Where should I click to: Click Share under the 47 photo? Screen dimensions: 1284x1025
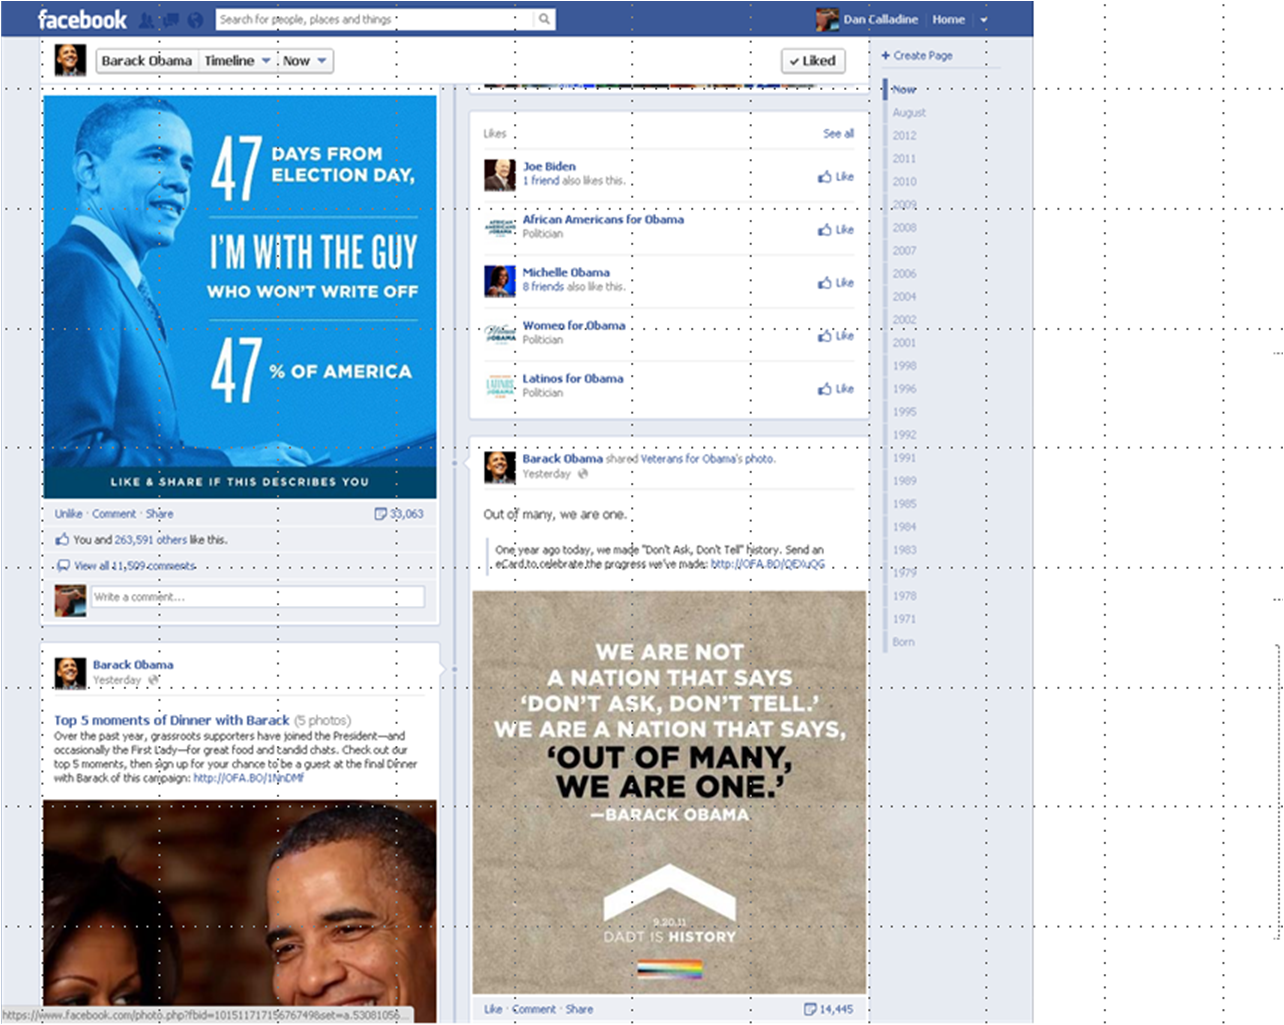click(160, 514)
